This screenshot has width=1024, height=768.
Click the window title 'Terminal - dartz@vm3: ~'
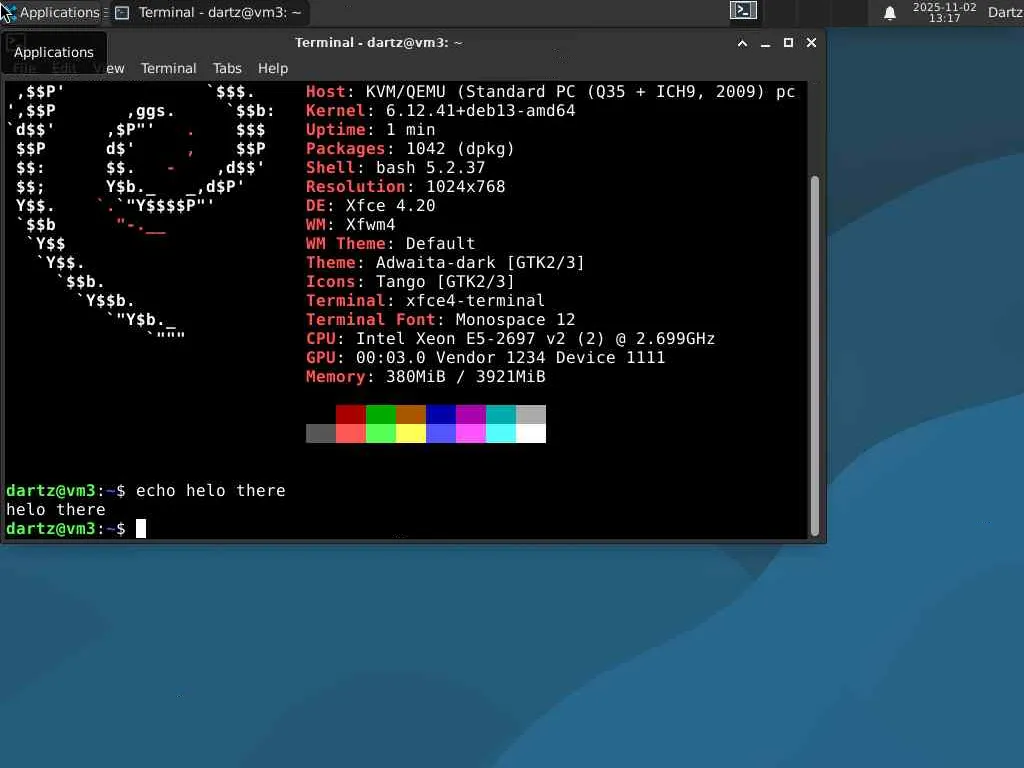click(x=379, y=42)
